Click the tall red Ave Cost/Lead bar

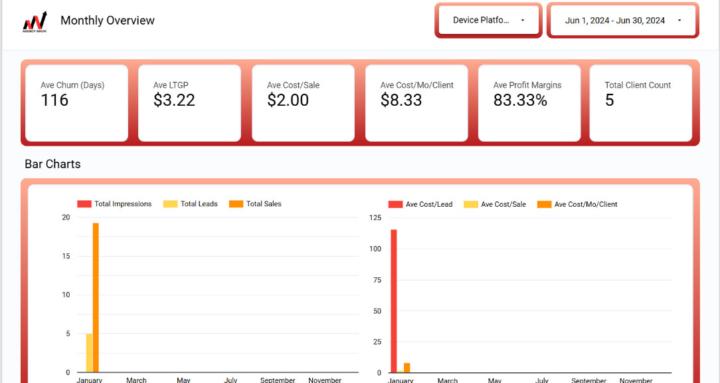(x=394, y=301)
